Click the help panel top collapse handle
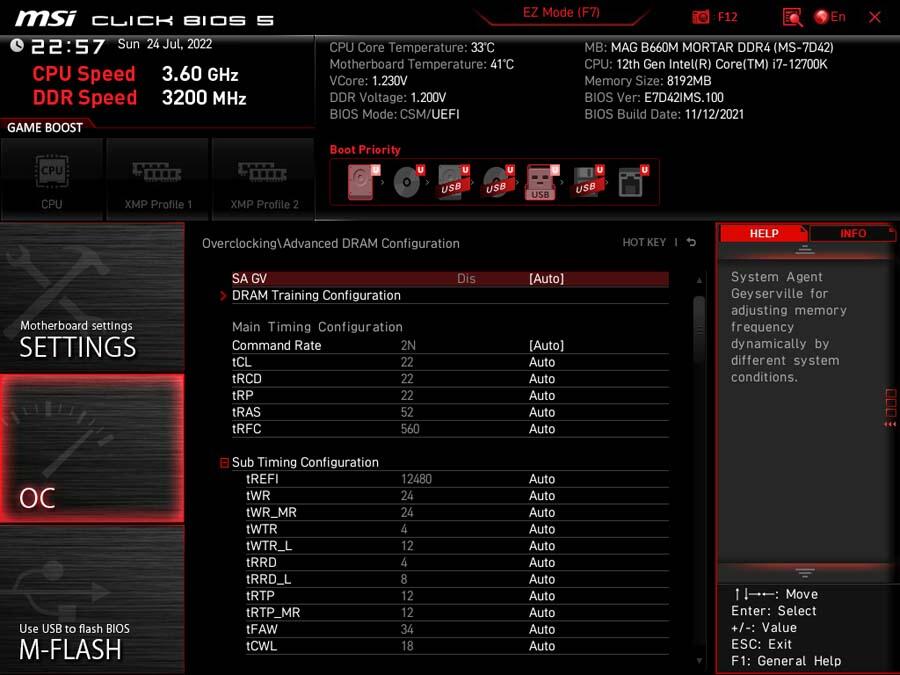The height and width of the screenshot is (675, 900). pos(805,250)
